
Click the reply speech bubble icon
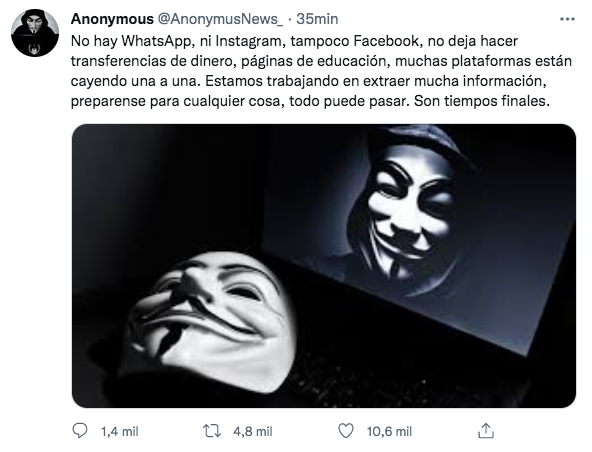coord(80,430)
